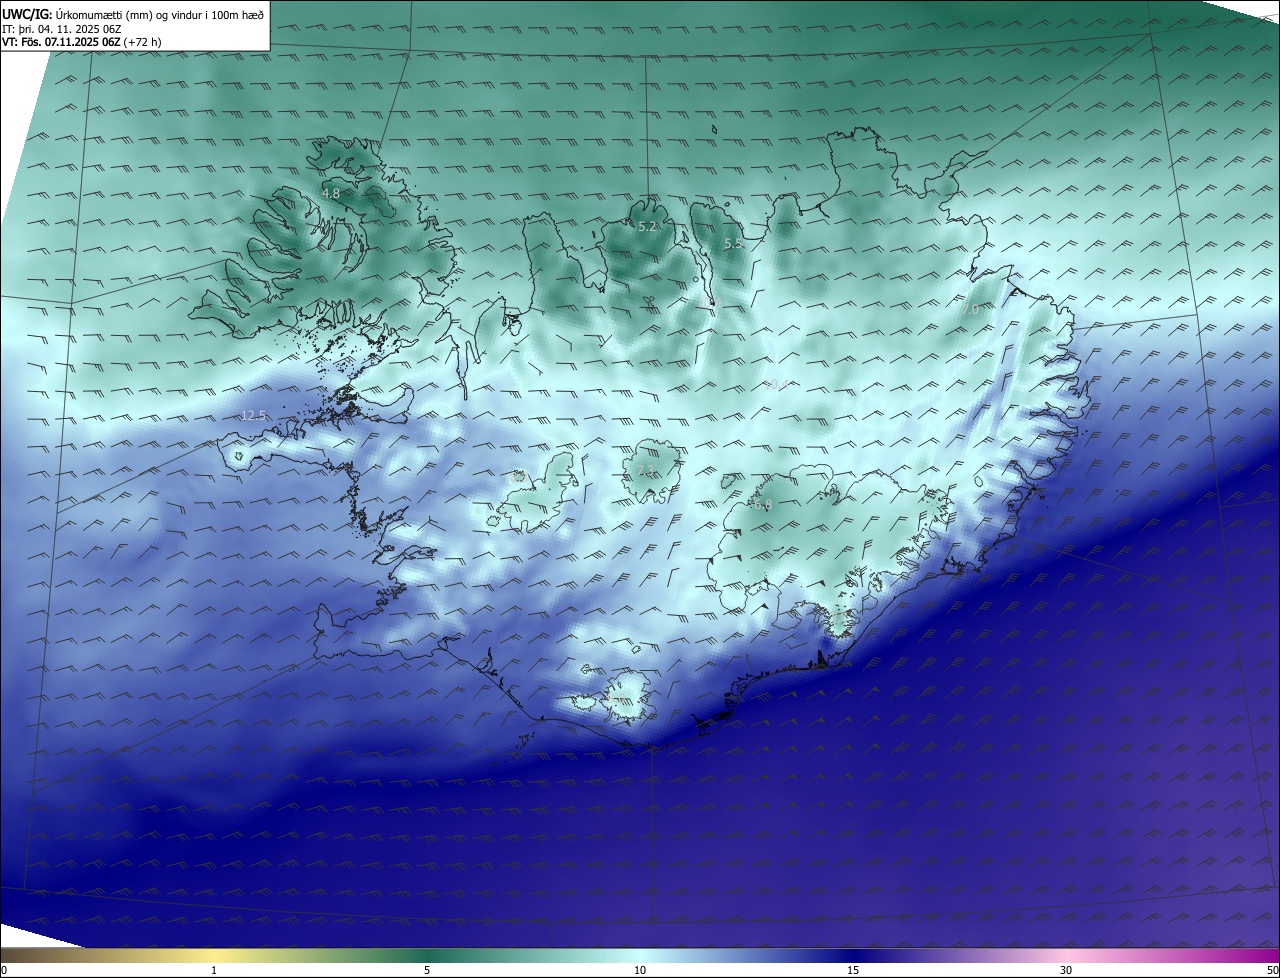Click the 50 tick on color scale

[1272, 970]
